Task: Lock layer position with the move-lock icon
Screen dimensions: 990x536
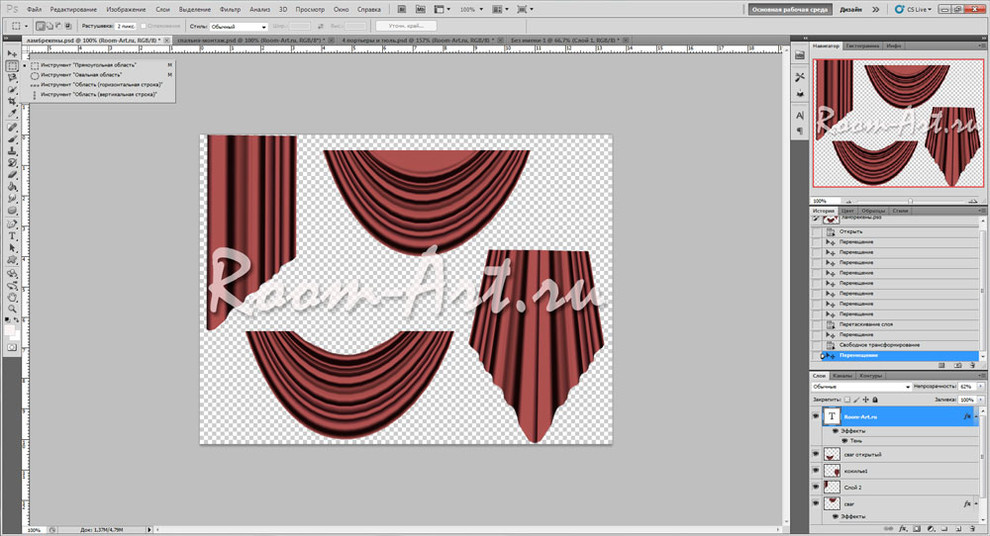Action: tap(866, 399)
